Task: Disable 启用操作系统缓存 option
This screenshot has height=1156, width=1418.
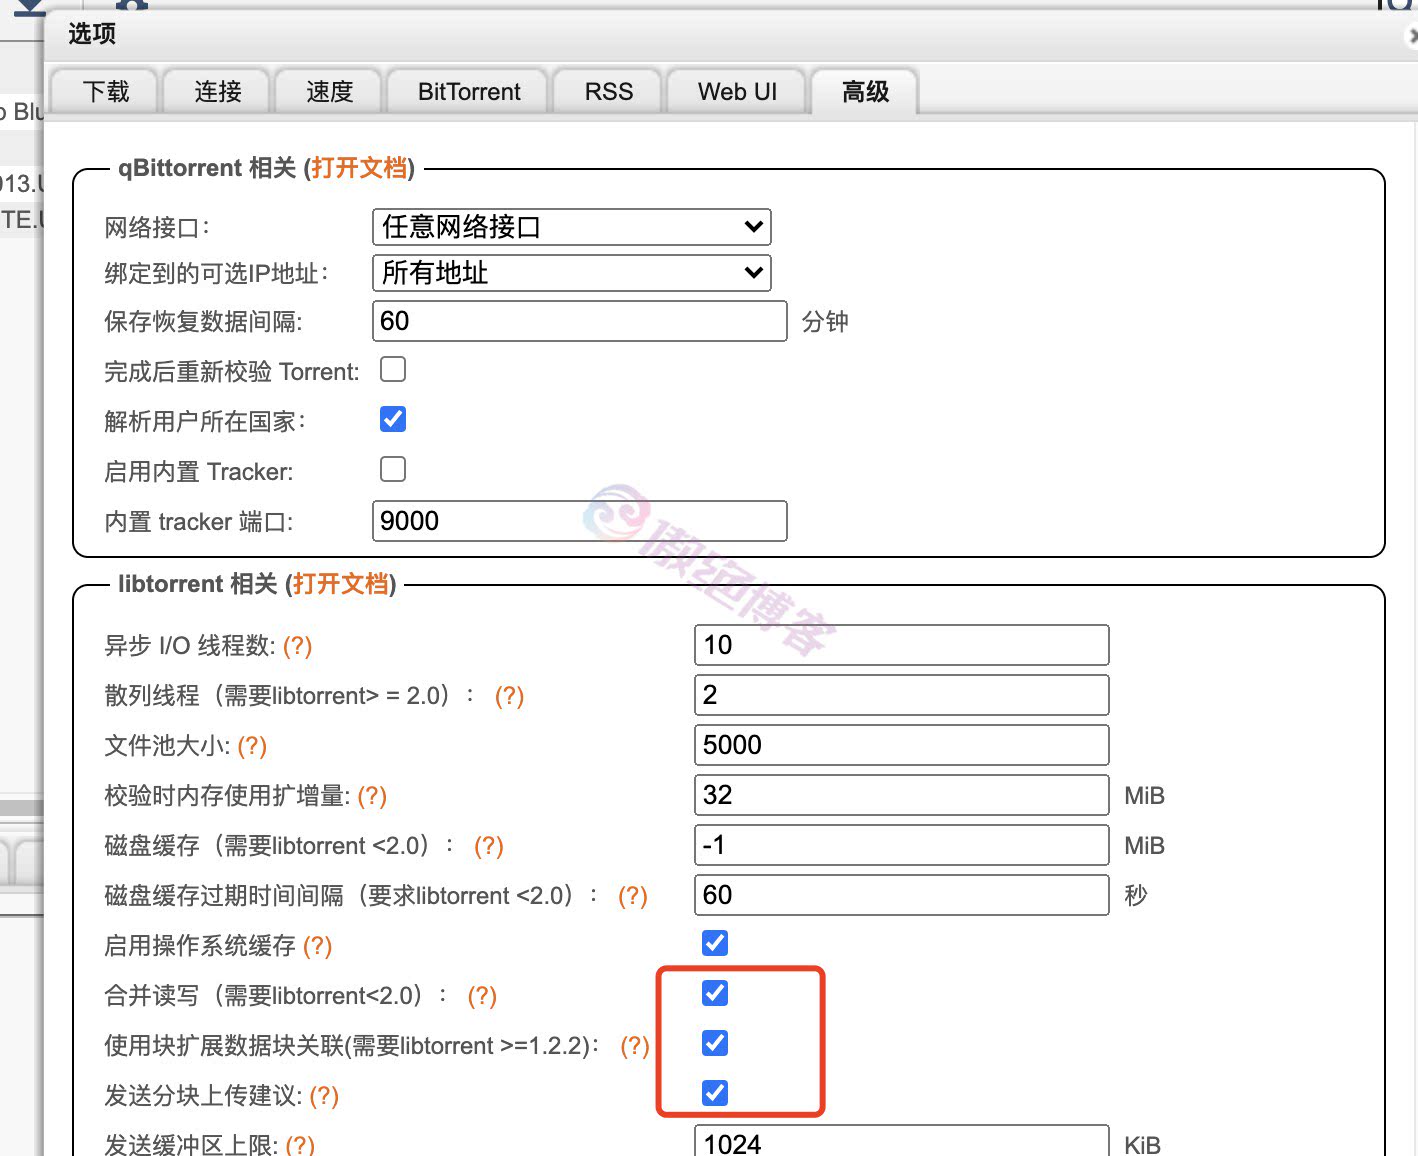Action: tap(714, 942)
